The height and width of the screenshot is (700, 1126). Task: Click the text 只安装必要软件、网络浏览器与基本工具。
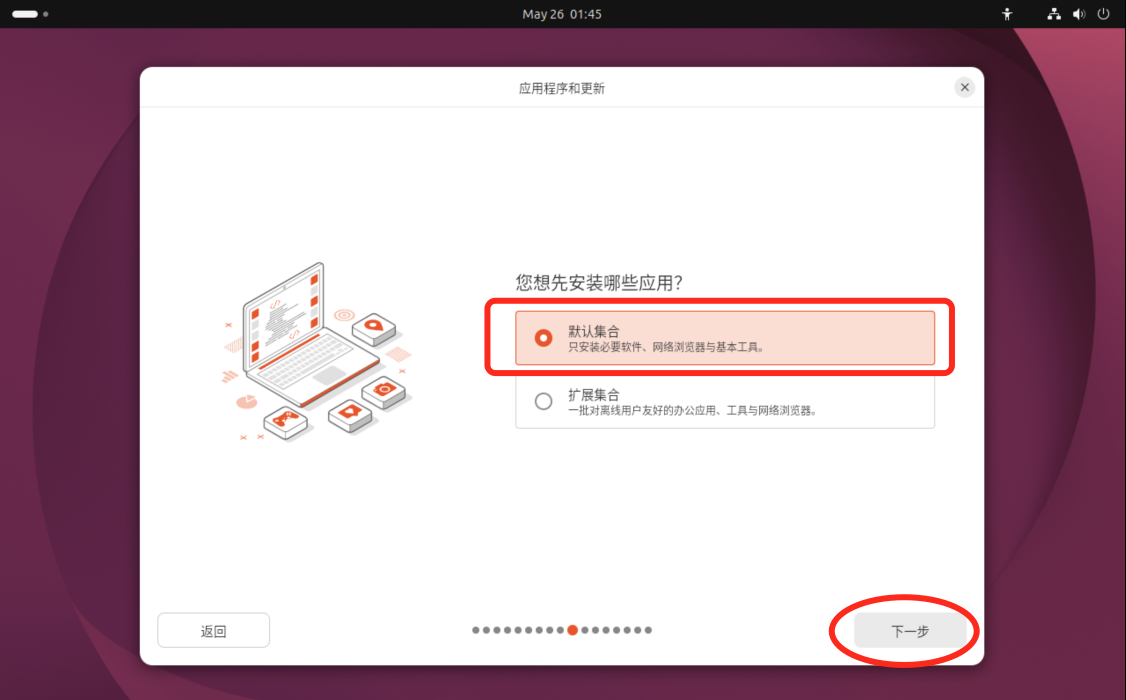[x=667, y=347]
